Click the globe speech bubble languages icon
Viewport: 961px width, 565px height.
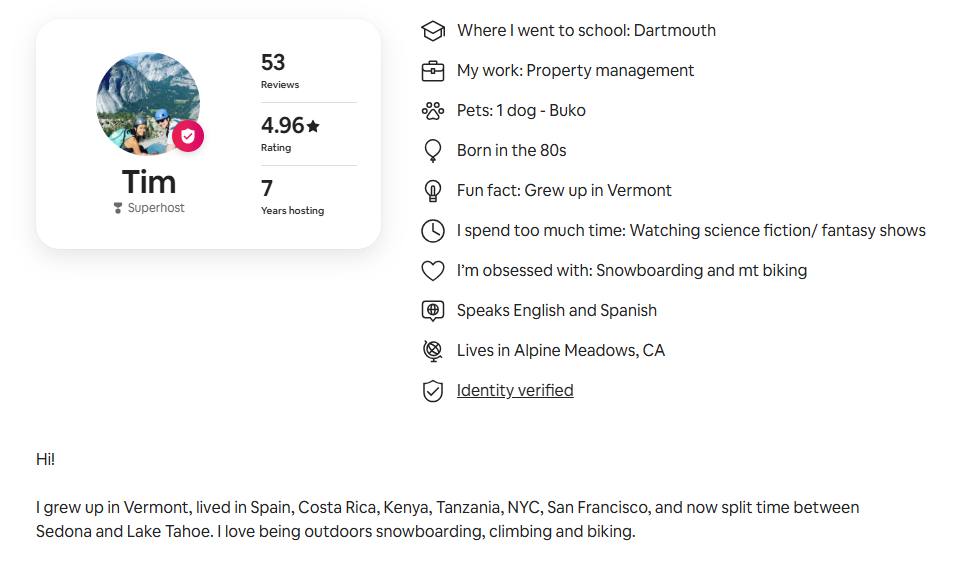[432, 311]
